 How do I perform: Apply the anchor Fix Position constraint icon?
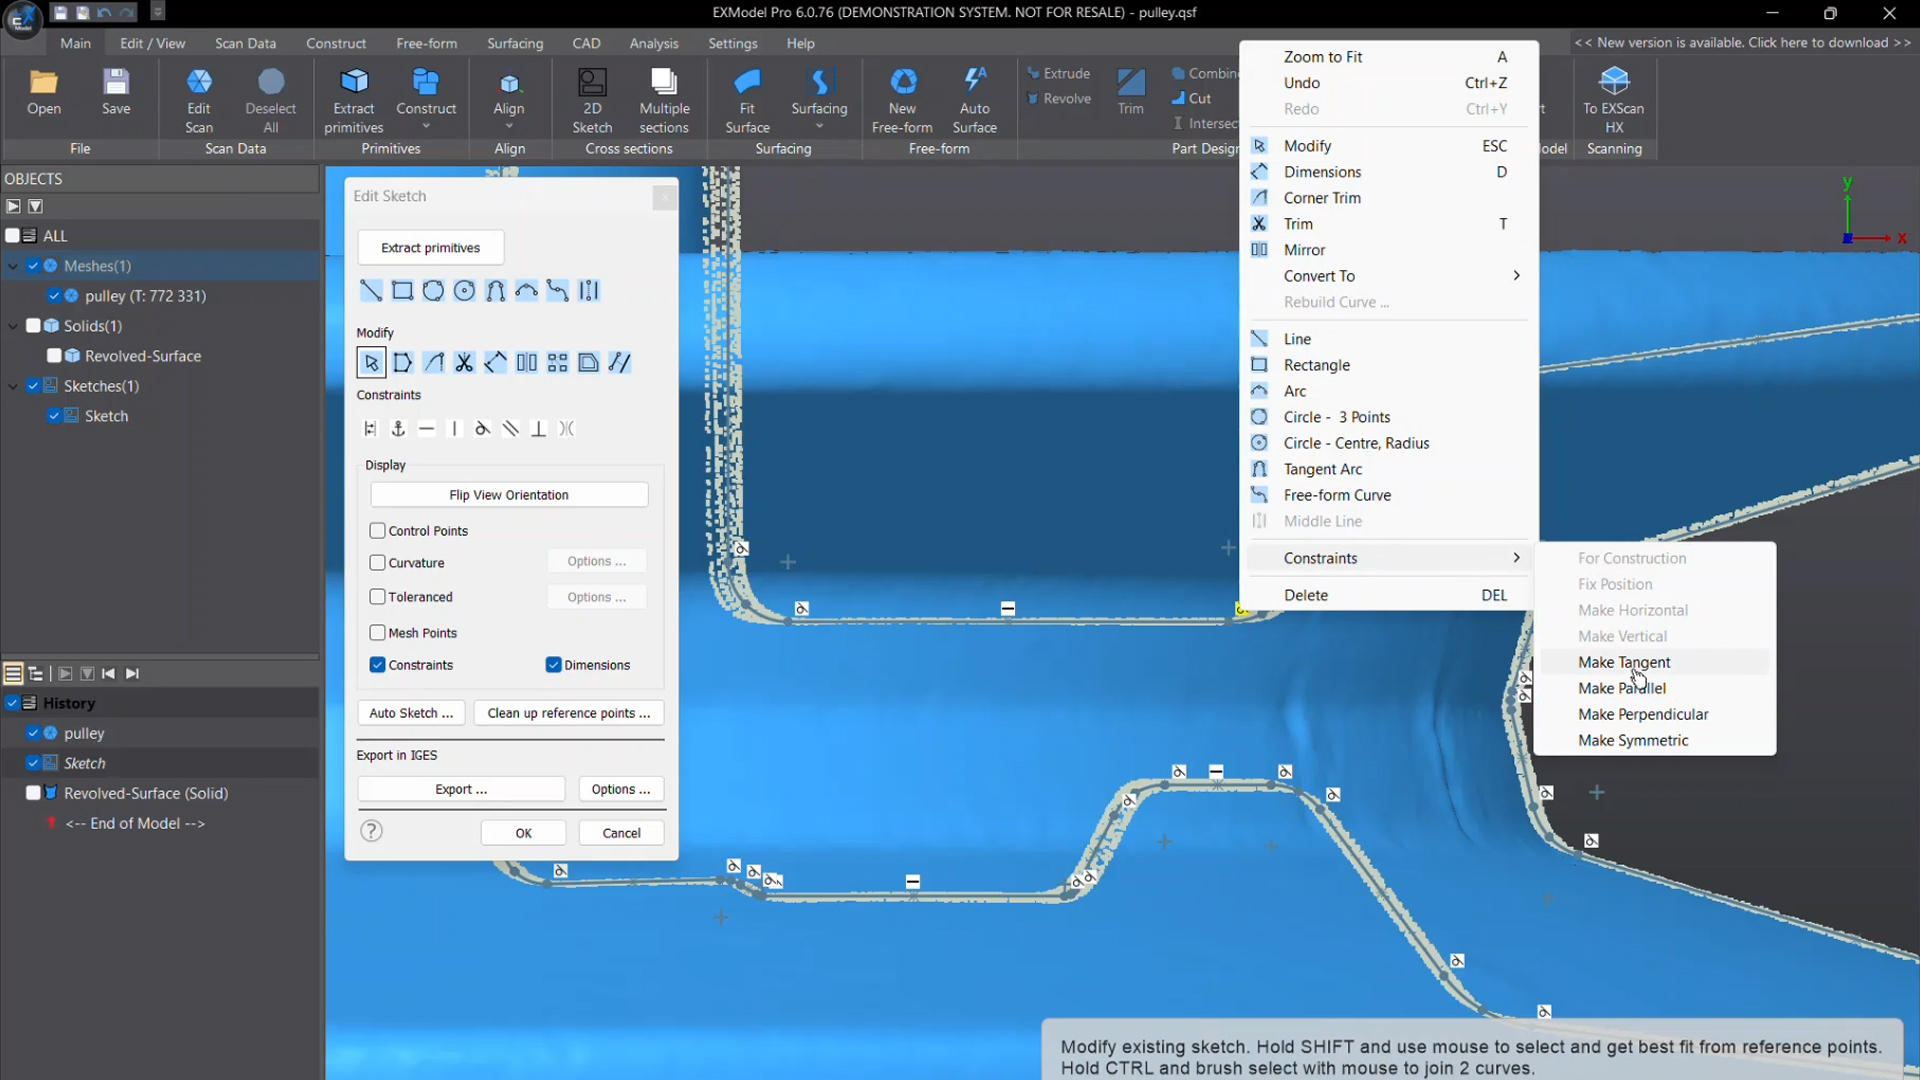pos(398,429)
